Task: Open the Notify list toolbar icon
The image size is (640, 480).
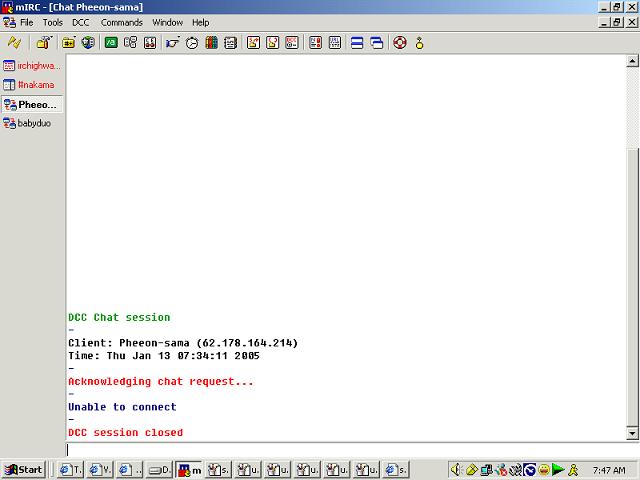Action: tap(315, 42)
